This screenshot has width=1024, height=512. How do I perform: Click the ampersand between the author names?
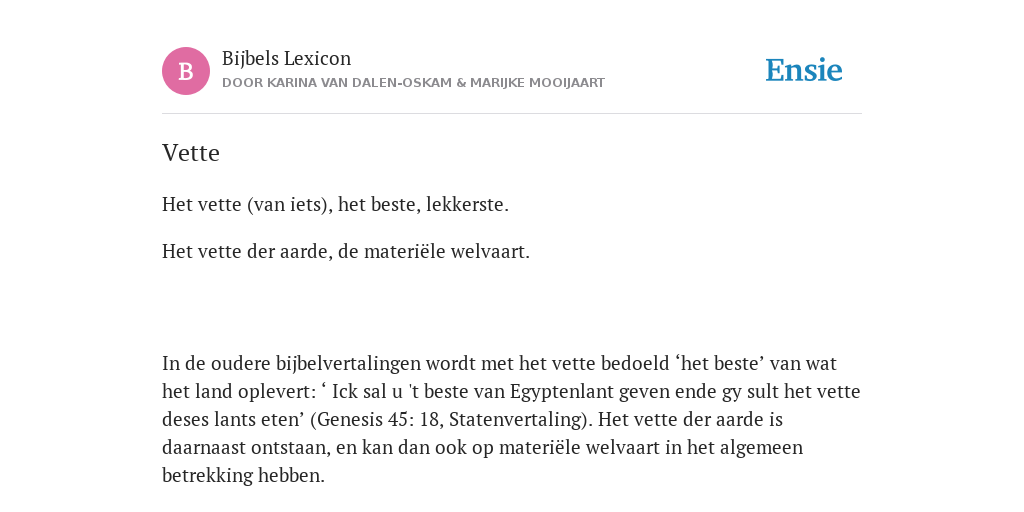pyautogui.click(x=461, y=83)
